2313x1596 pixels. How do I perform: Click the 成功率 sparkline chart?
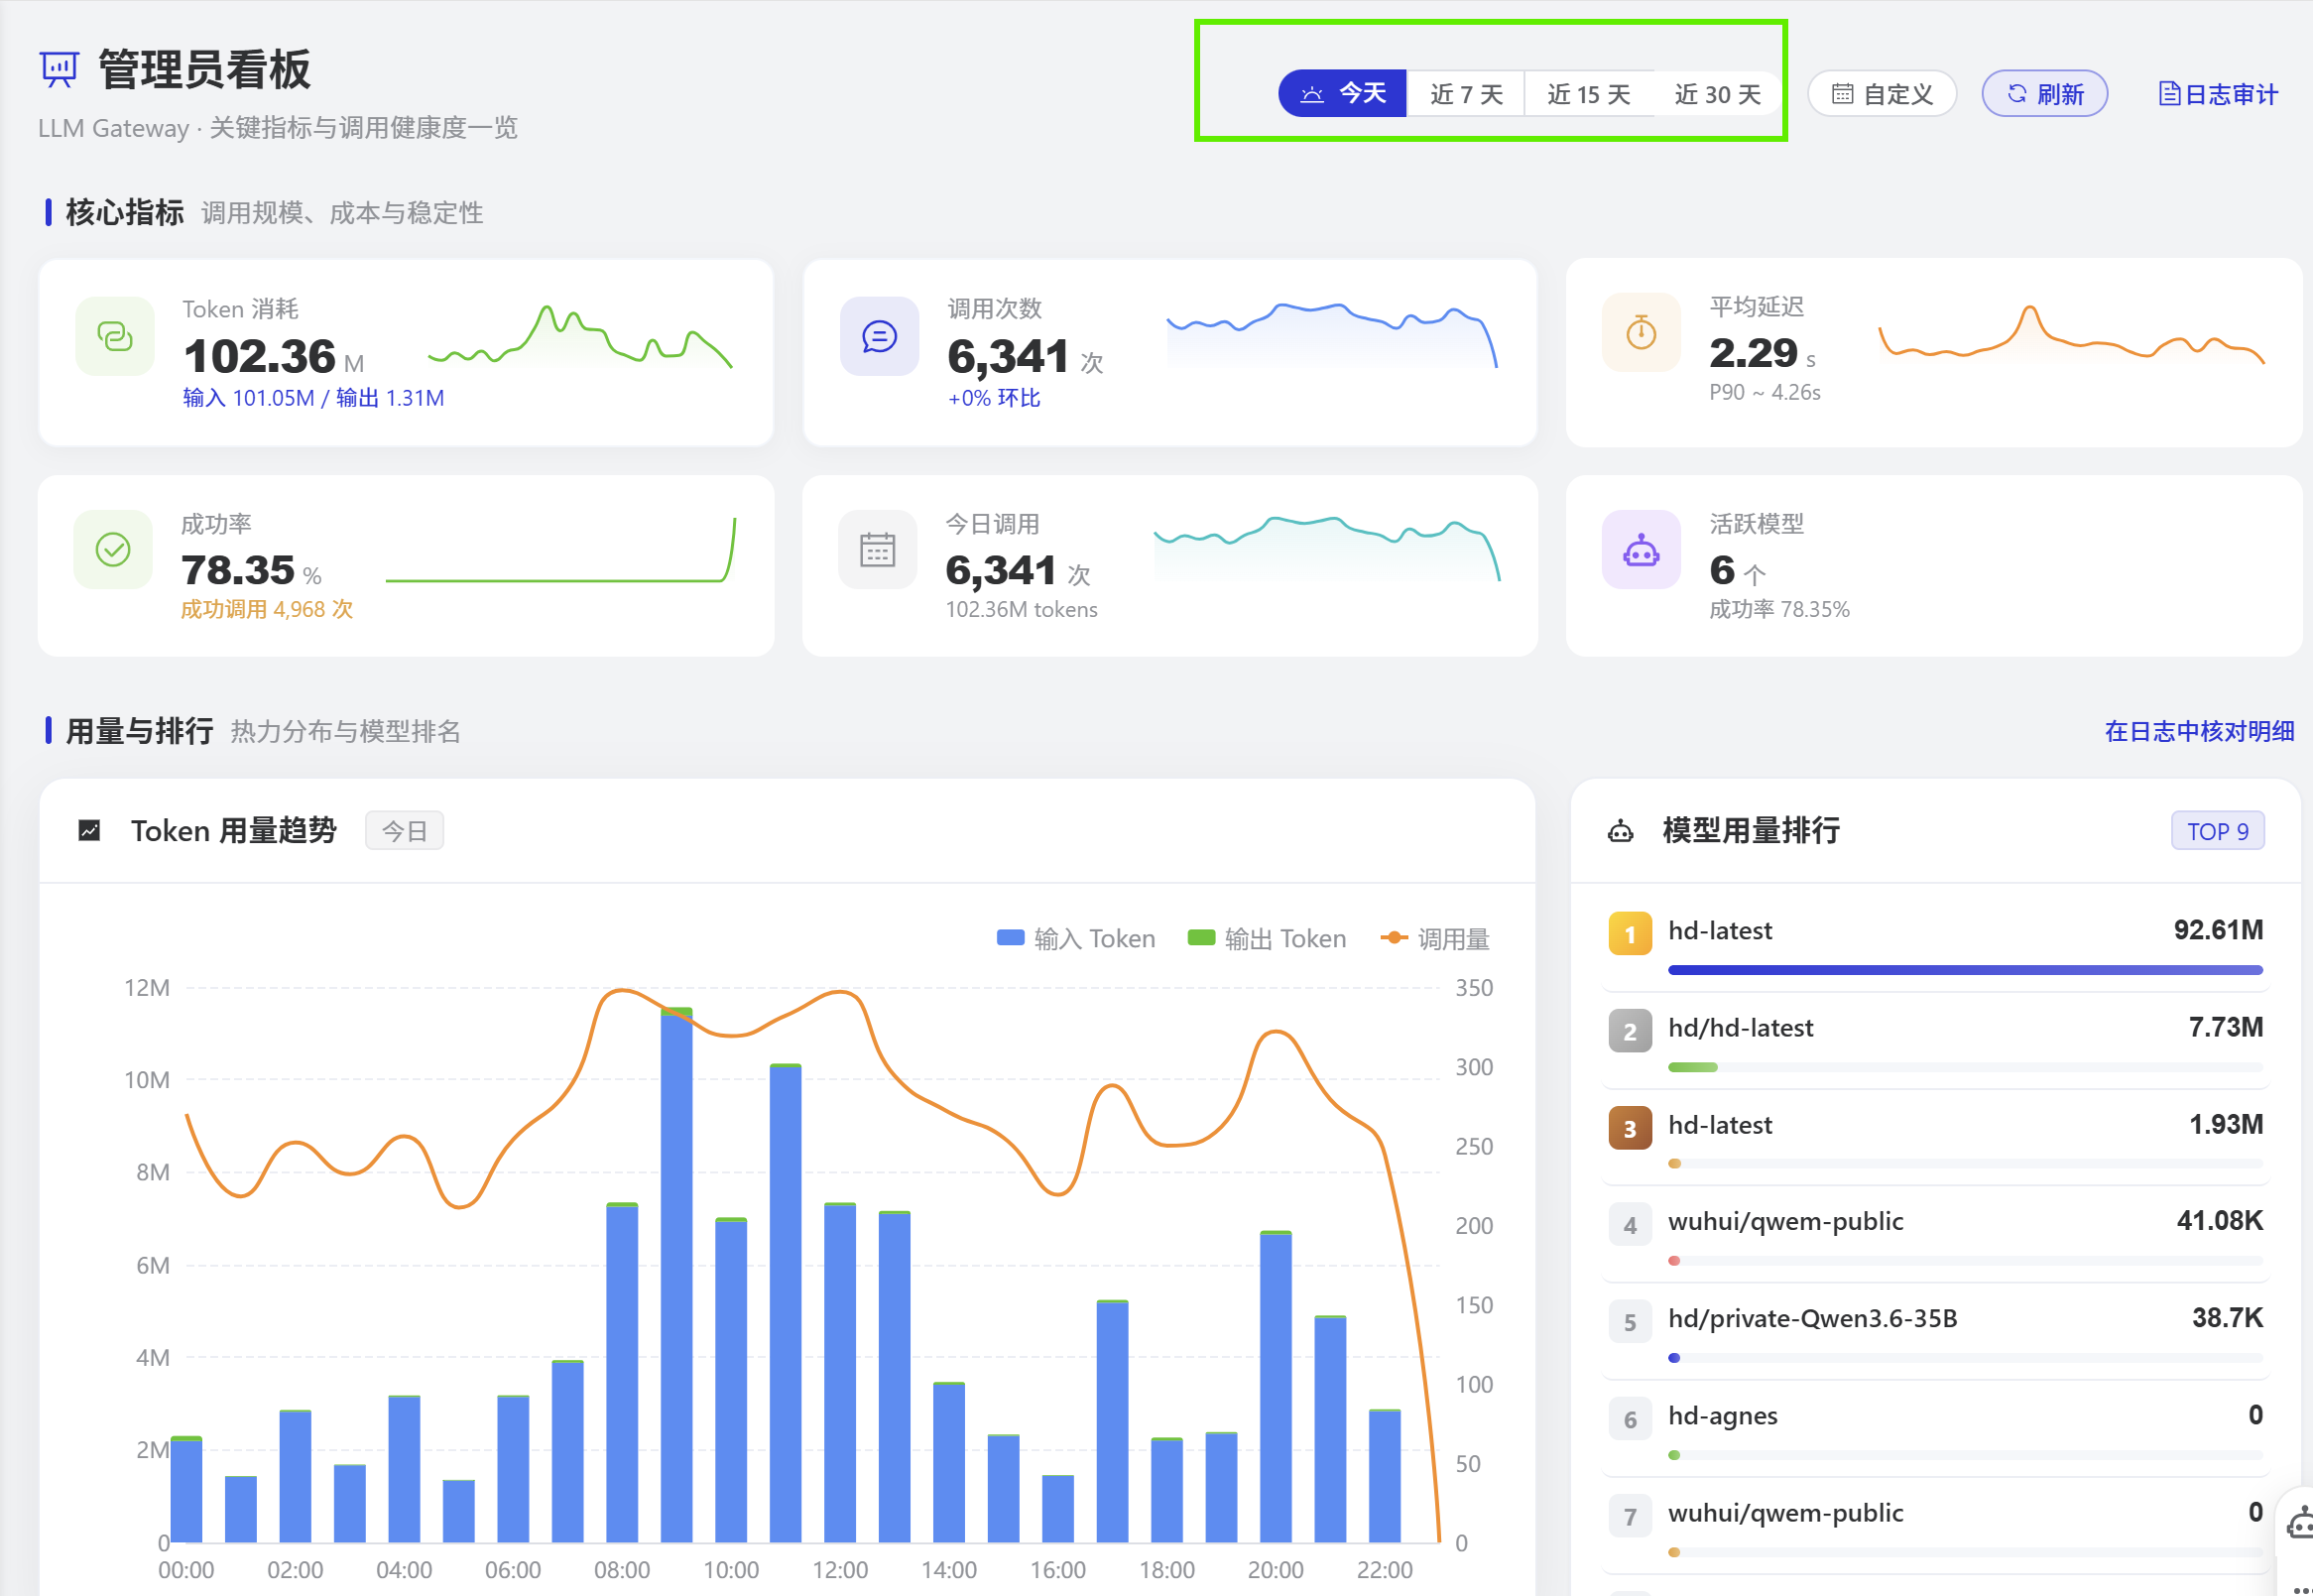click(x=561, y=549)
